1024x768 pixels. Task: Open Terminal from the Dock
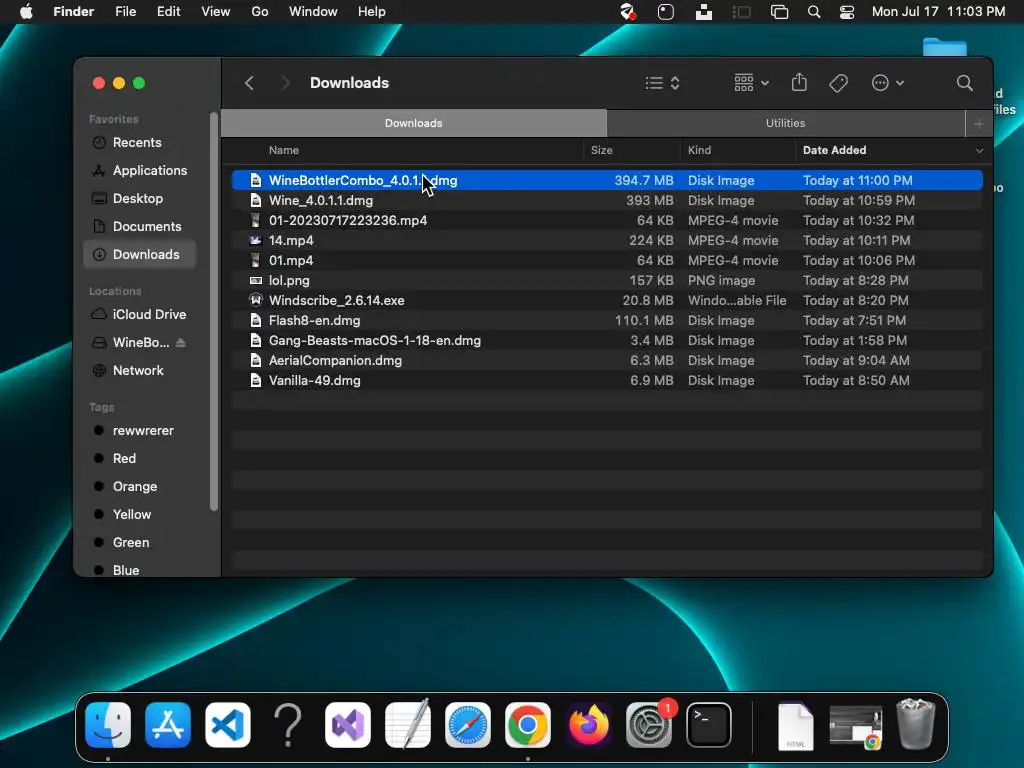point(709,725)
